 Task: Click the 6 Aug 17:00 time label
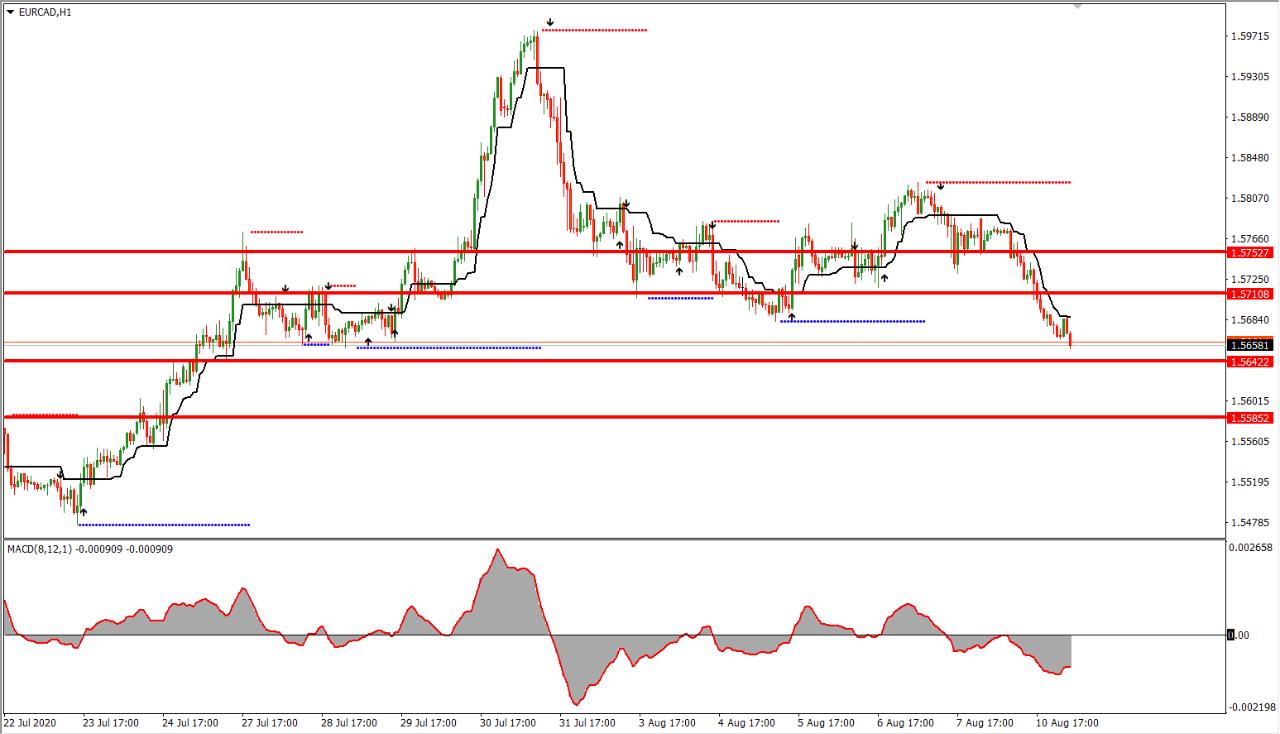point(906,722)
